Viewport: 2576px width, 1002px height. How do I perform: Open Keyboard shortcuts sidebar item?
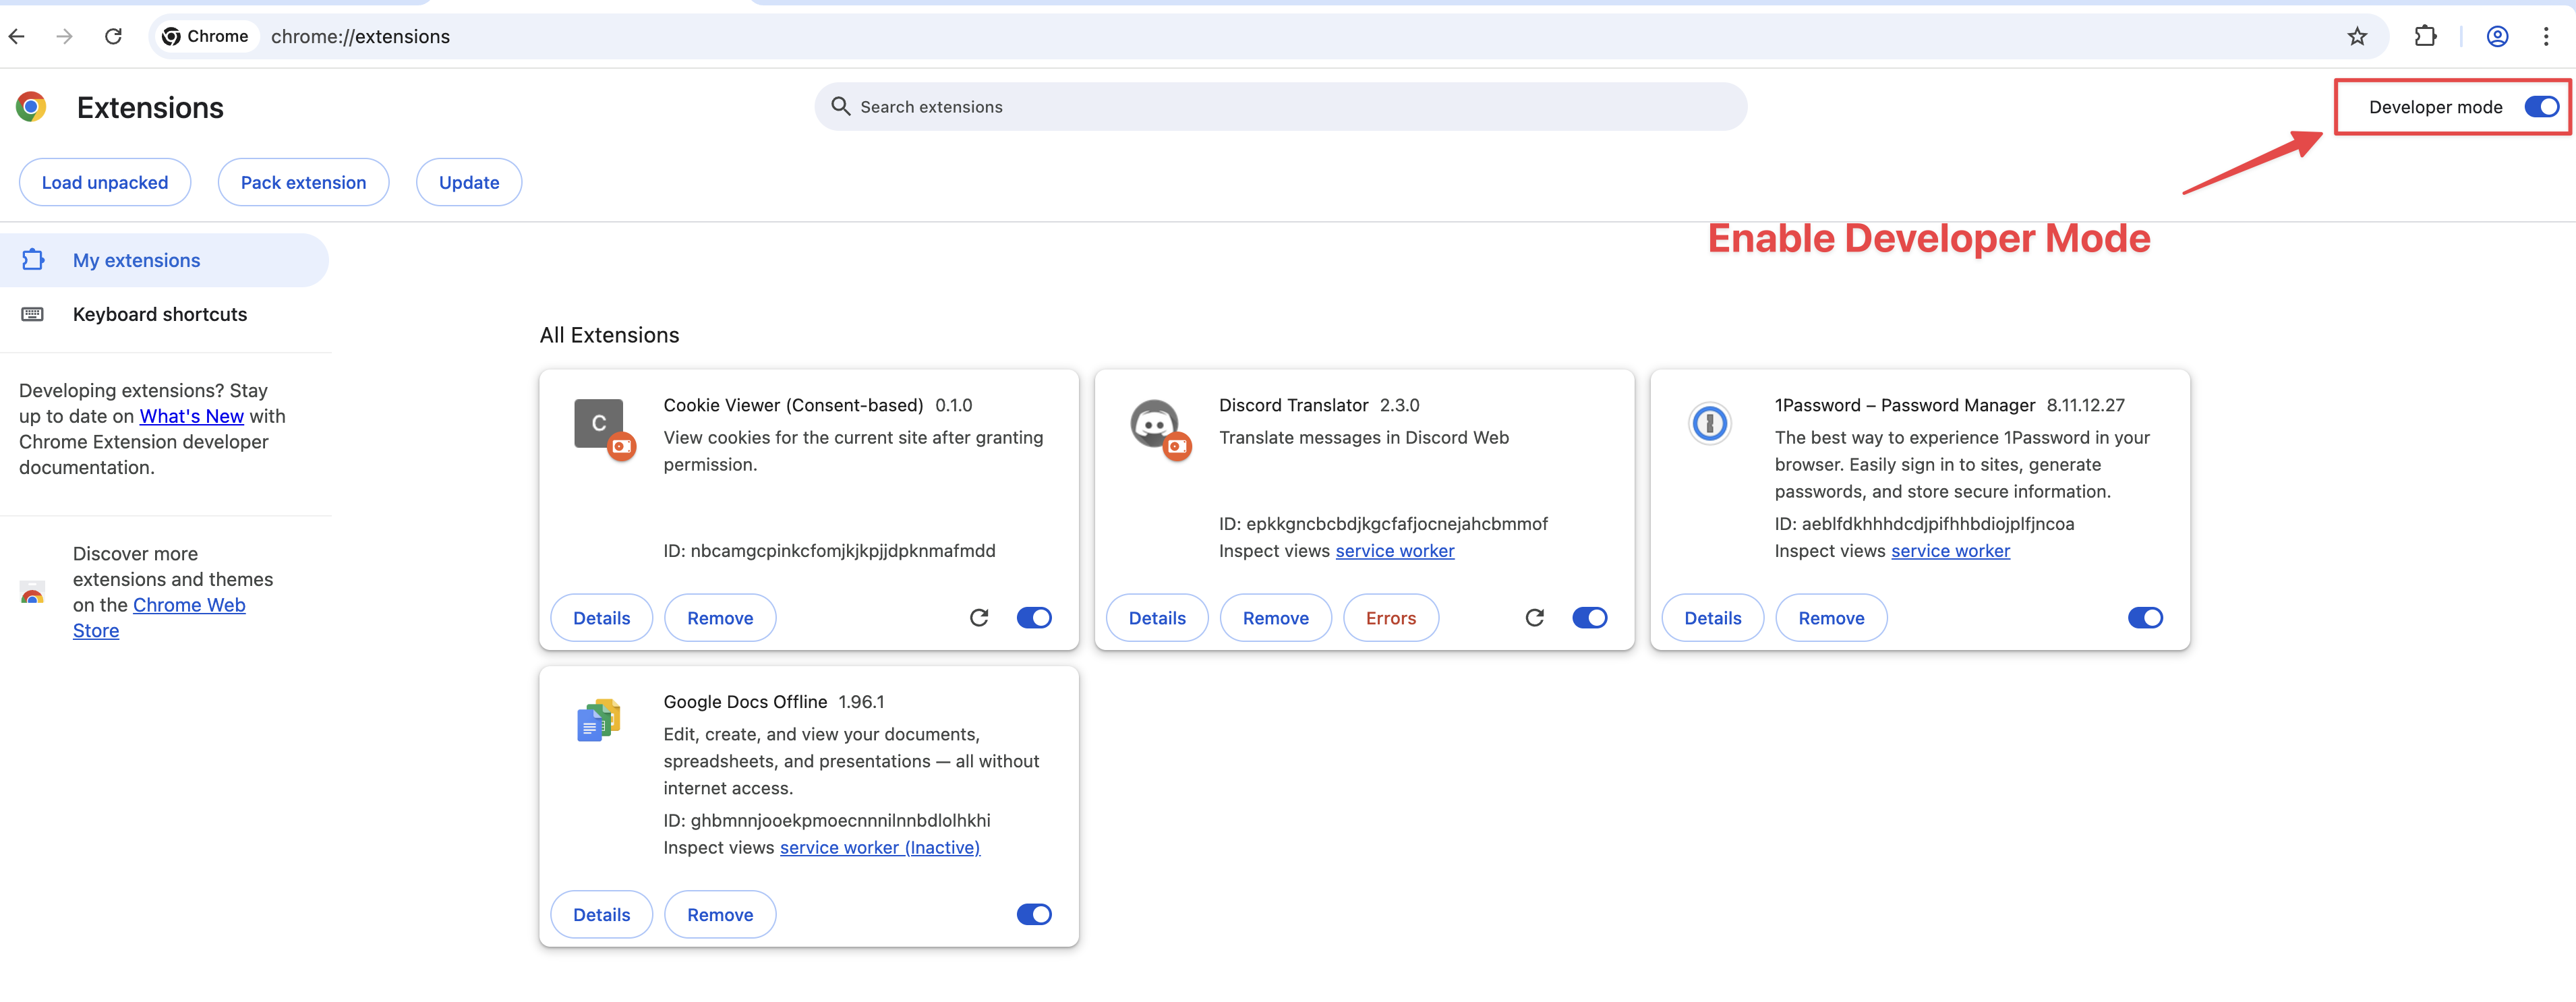click(x=159, y=315)
